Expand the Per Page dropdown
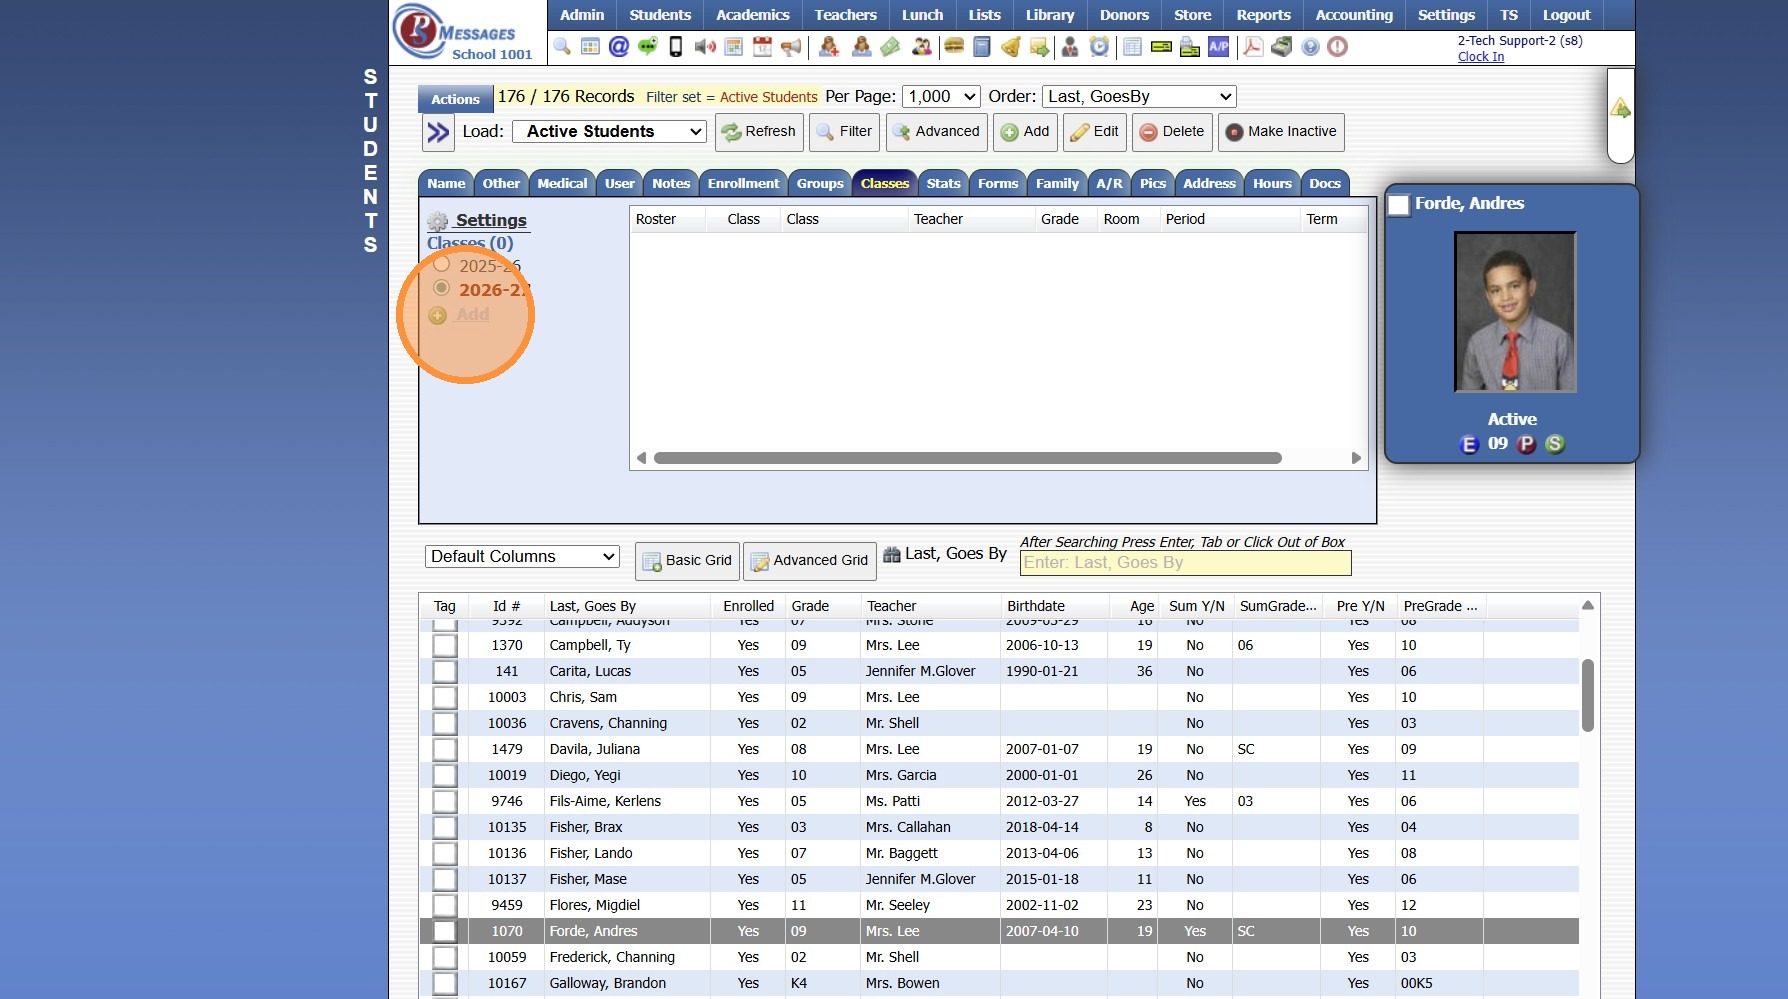This screenshot has height=999, width=1788. [941, 97]
